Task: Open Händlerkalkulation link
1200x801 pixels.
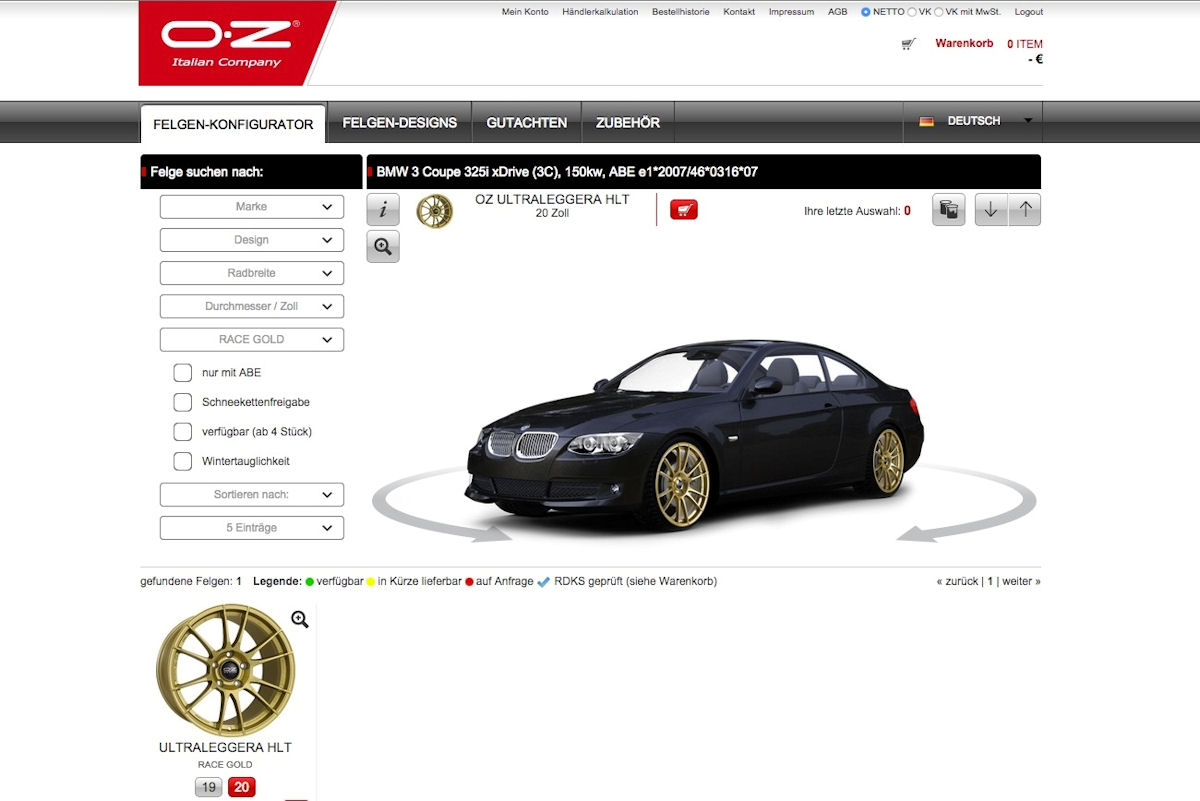Action: (600, 12)
